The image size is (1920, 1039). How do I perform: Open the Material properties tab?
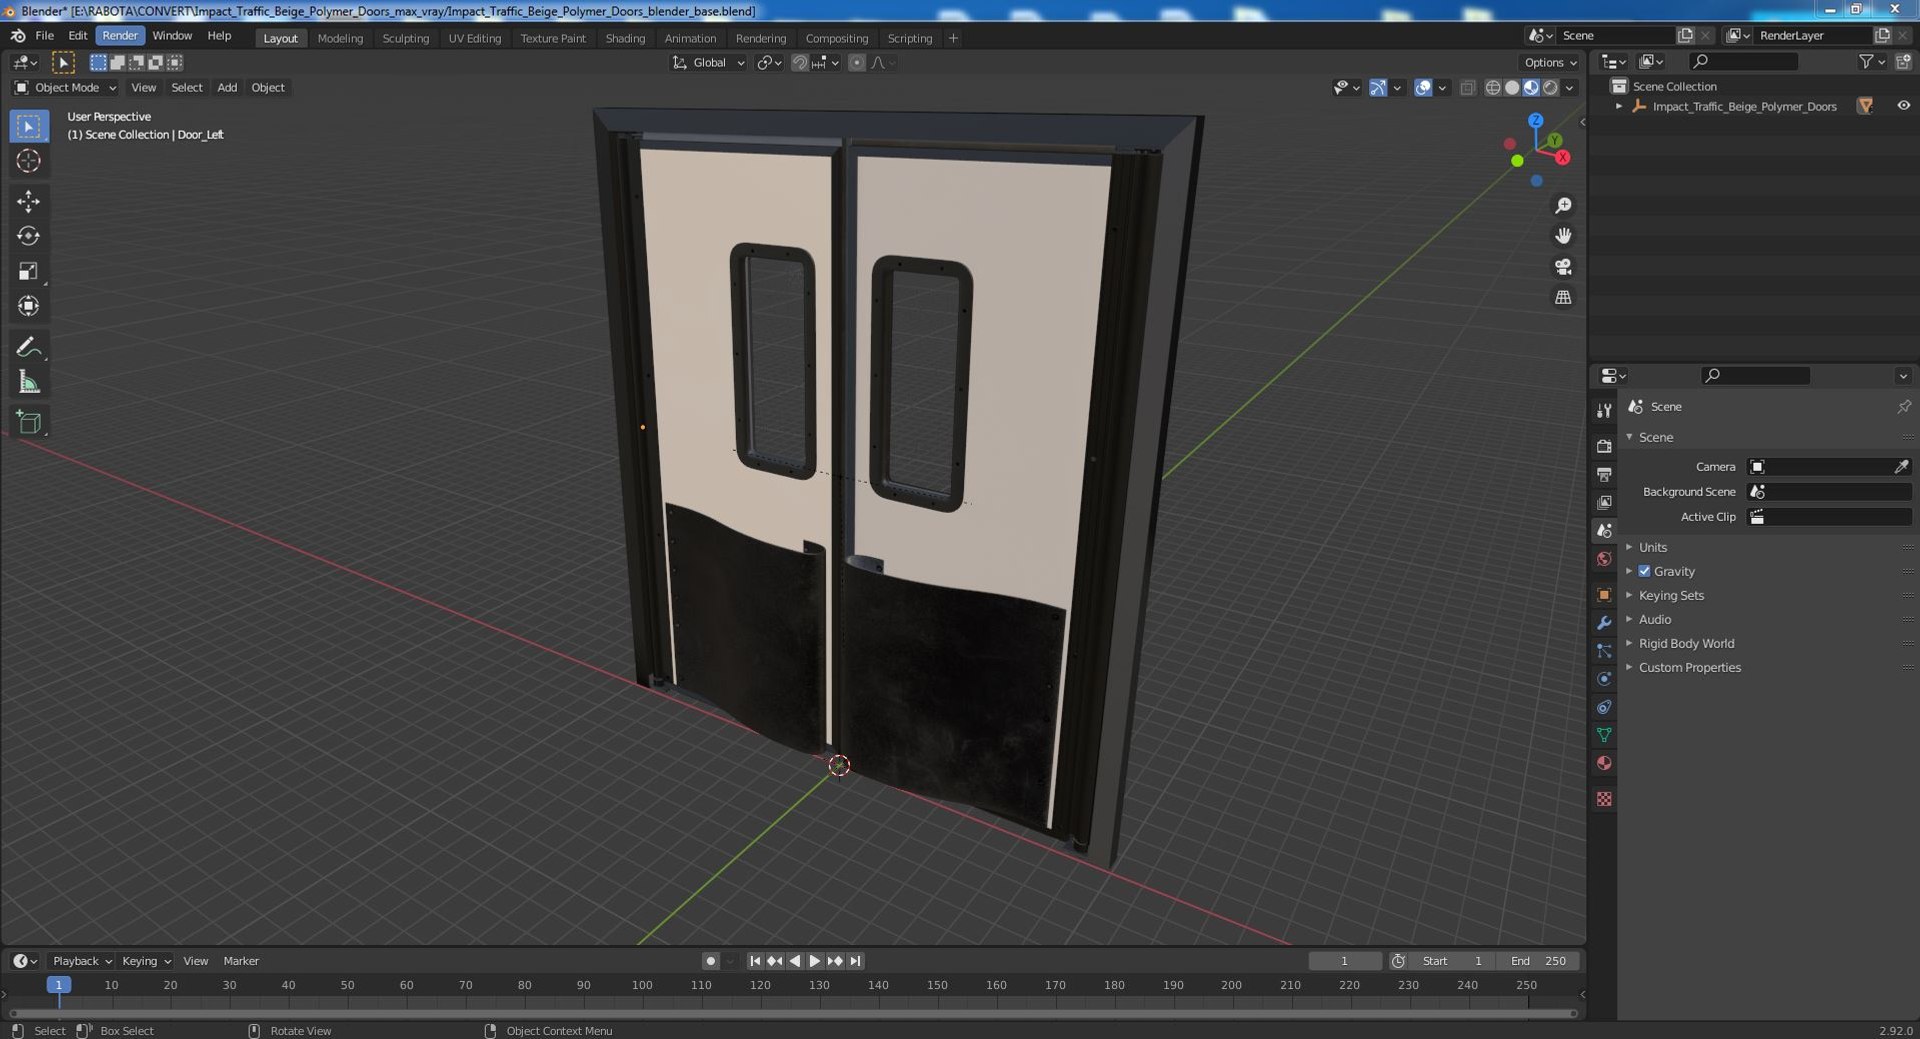pyautogui.click(x=1604, y=763)
